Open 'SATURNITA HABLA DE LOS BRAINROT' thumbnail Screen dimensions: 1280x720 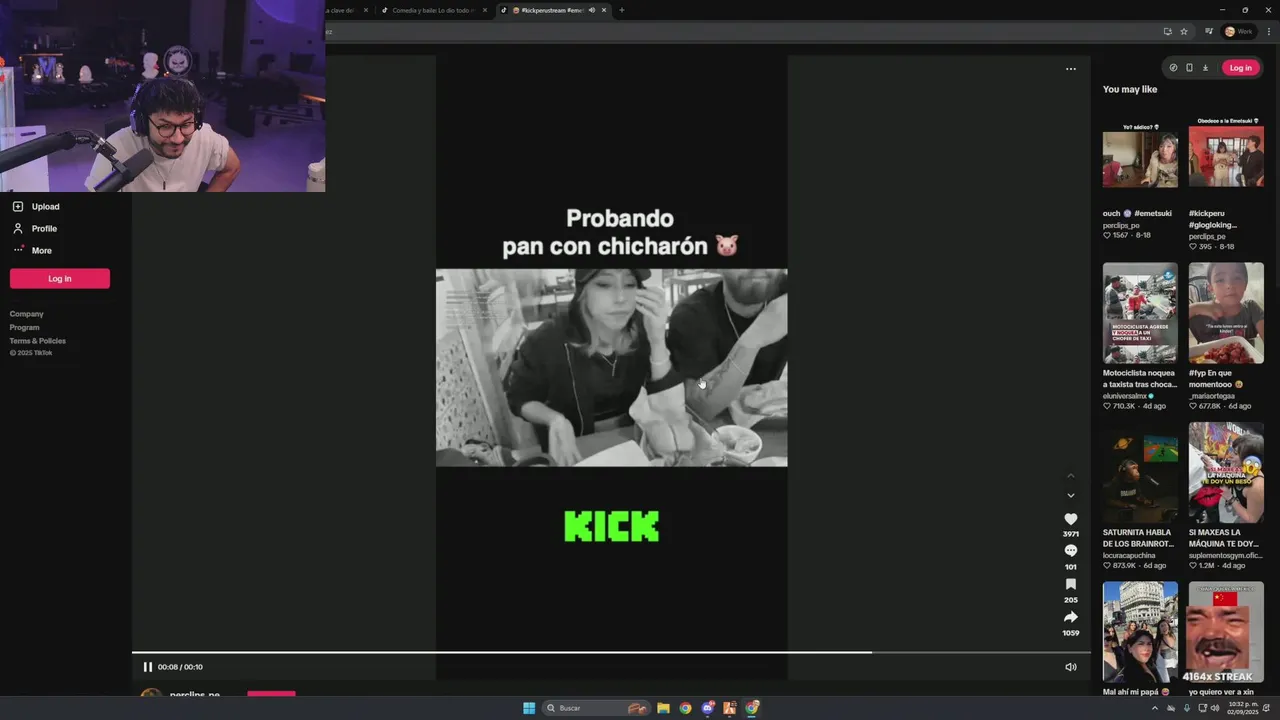click(x=1140, y=472)
